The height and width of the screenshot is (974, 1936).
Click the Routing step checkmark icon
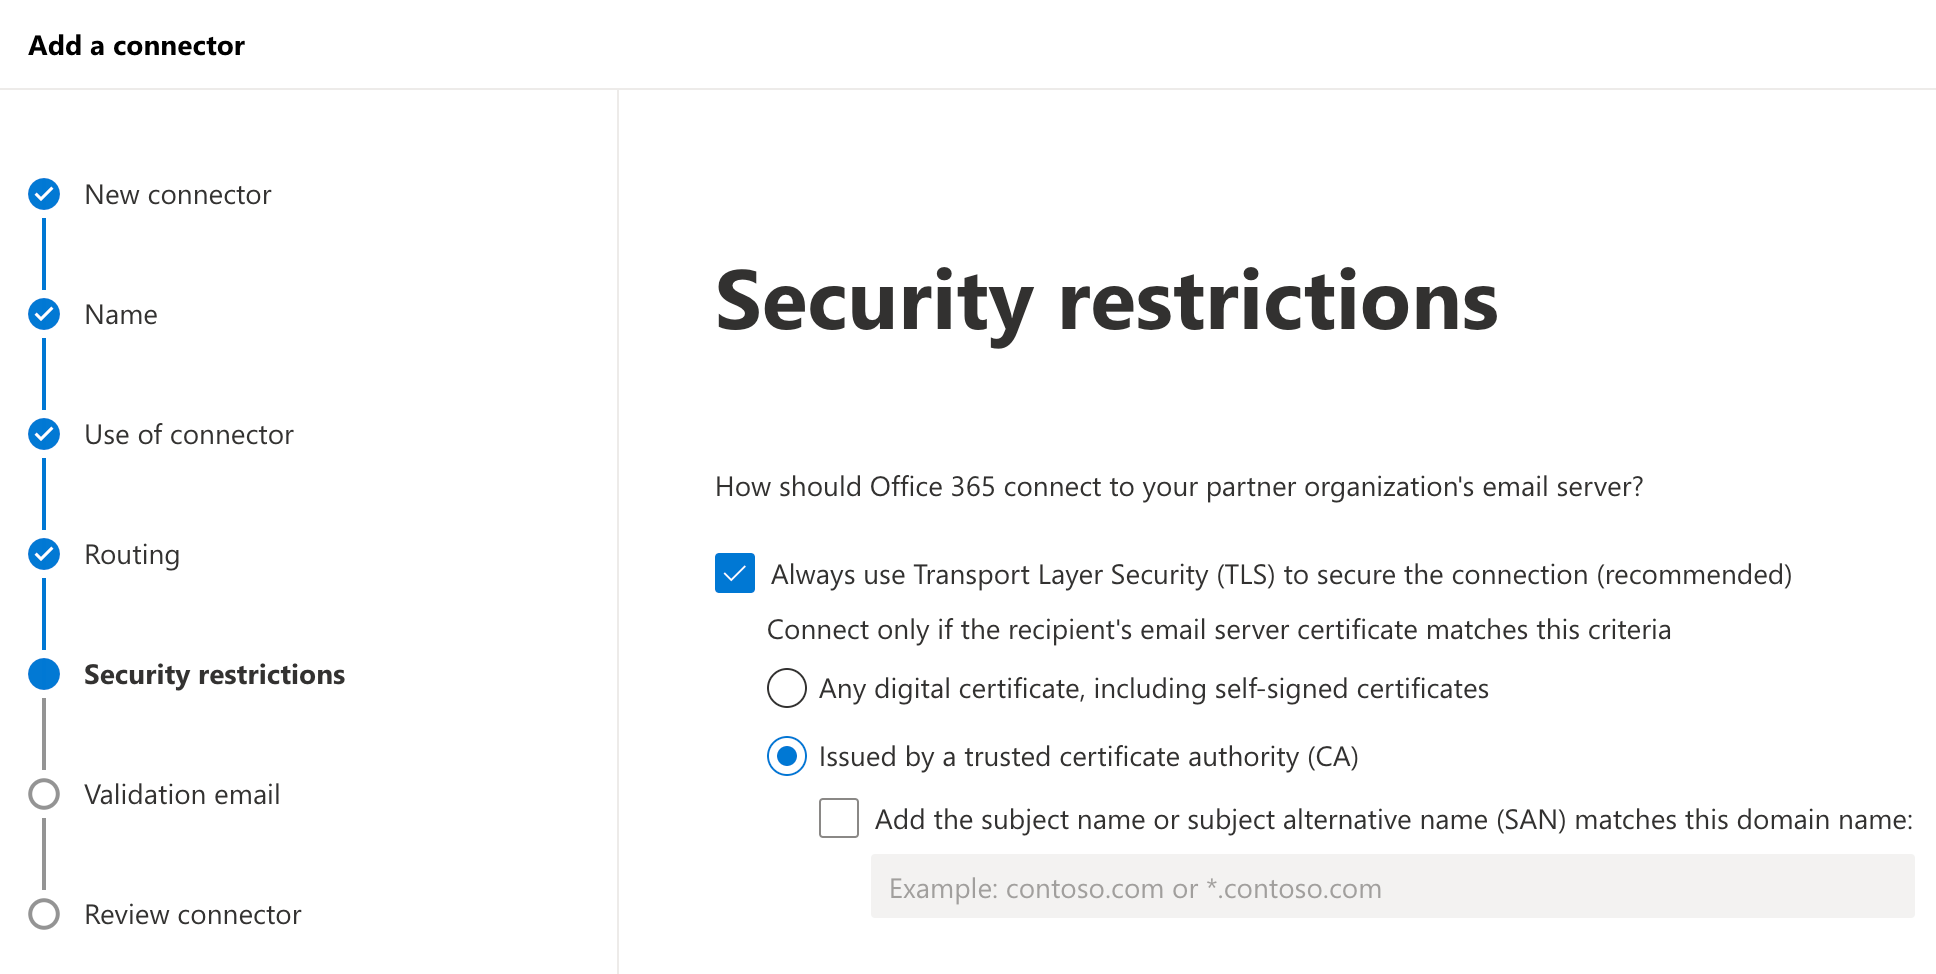click(x=44, y=554)
